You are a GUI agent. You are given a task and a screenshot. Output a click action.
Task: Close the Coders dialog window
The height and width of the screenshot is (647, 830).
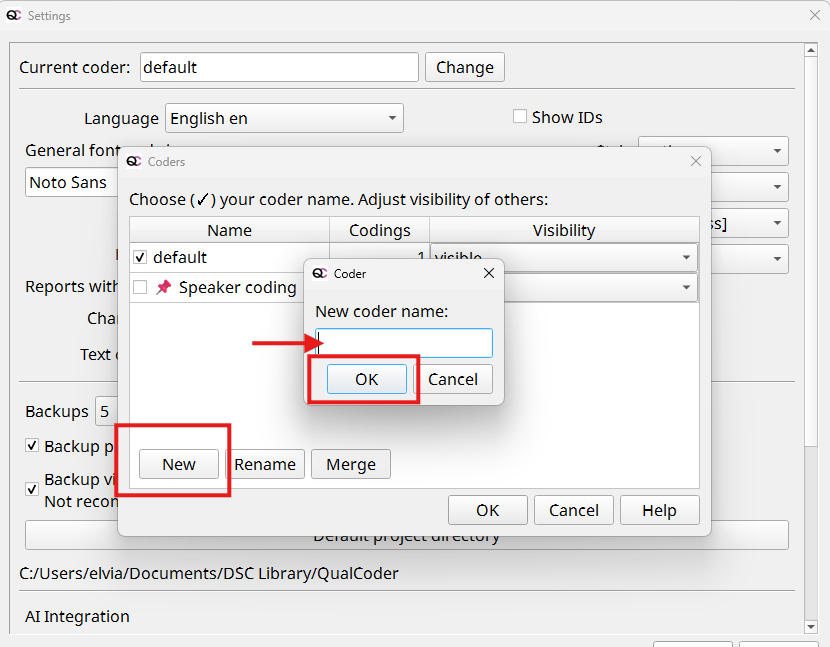(696, 161)
